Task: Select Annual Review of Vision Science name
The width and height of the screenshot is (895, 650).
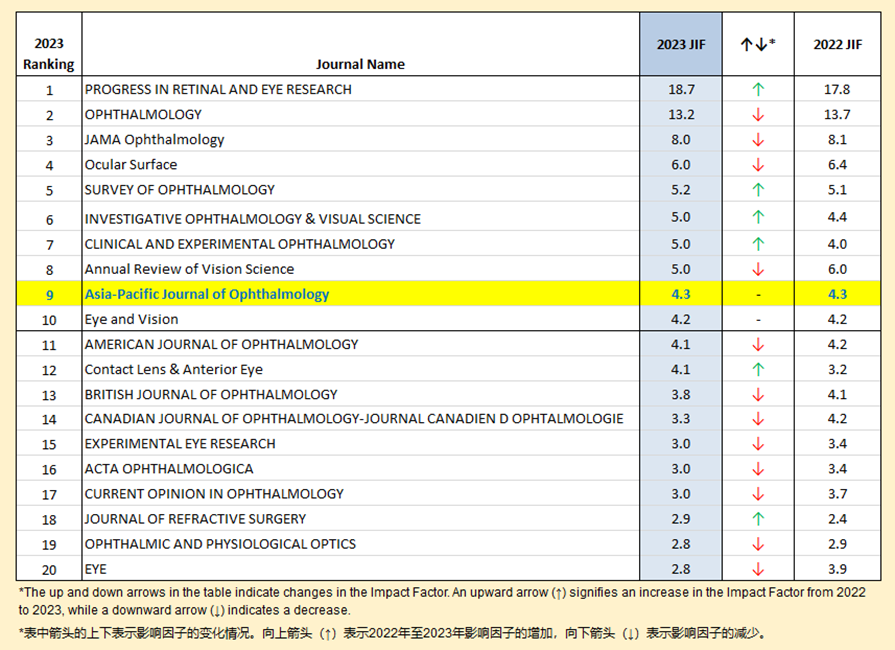Action: click(189, 269)
